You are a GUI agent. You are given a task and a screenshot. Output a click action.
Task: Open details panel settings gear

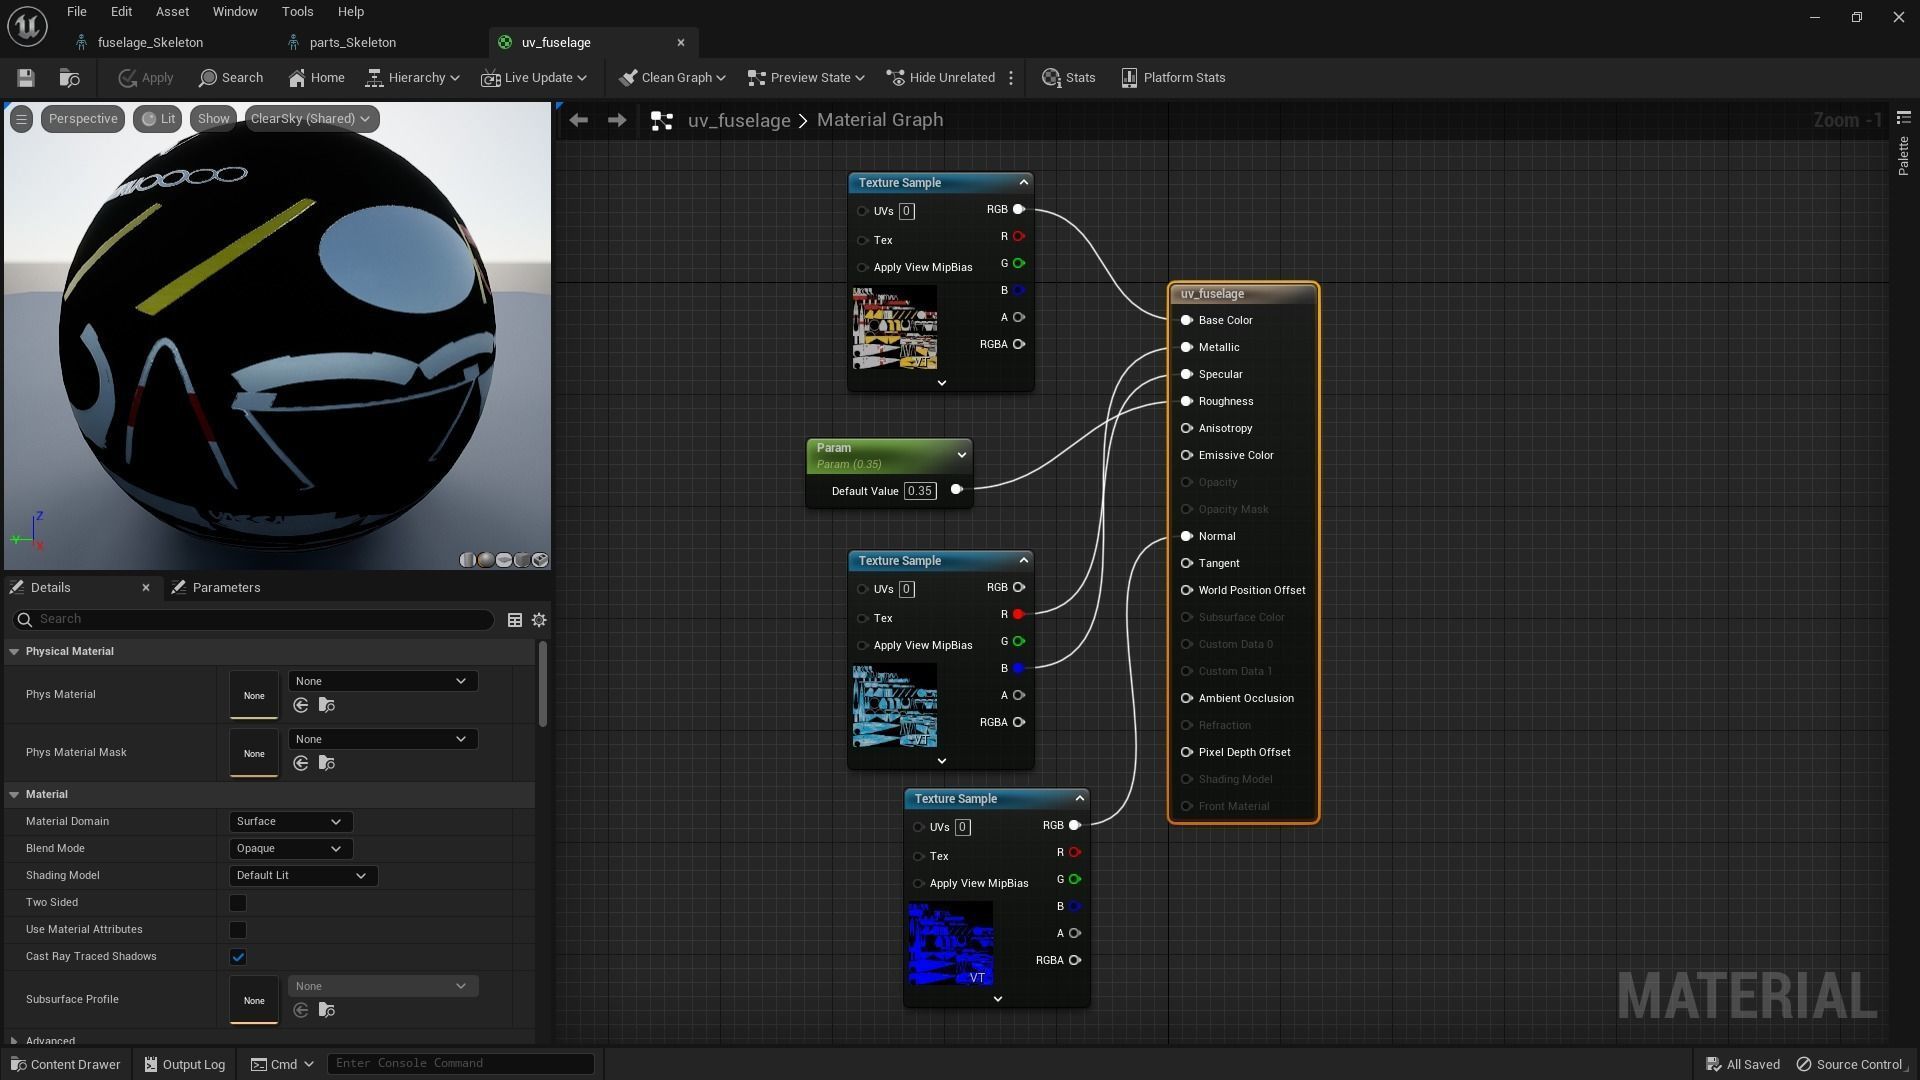coord(539,620)
